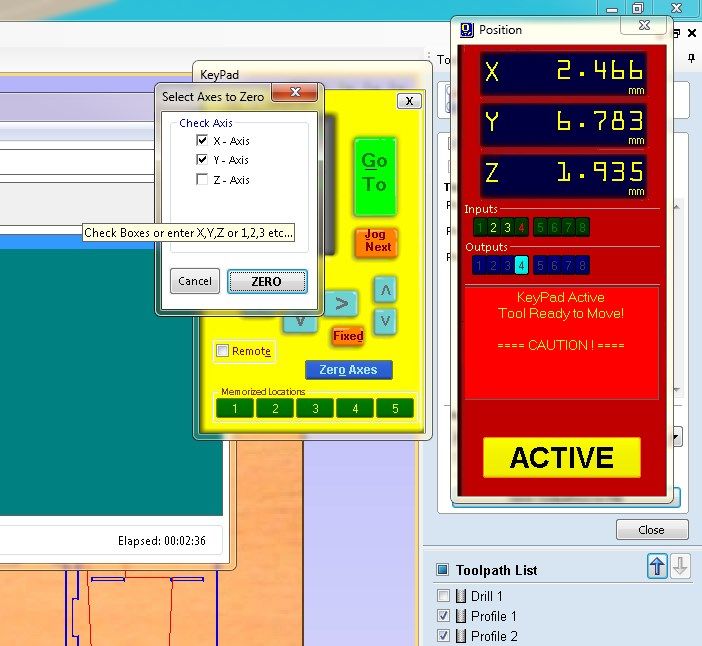The height and width of the screenshot is (646, 702).
Task: Click the Fixed button on KeyPad
Action: pyautogui.click(x=348, y=336)
